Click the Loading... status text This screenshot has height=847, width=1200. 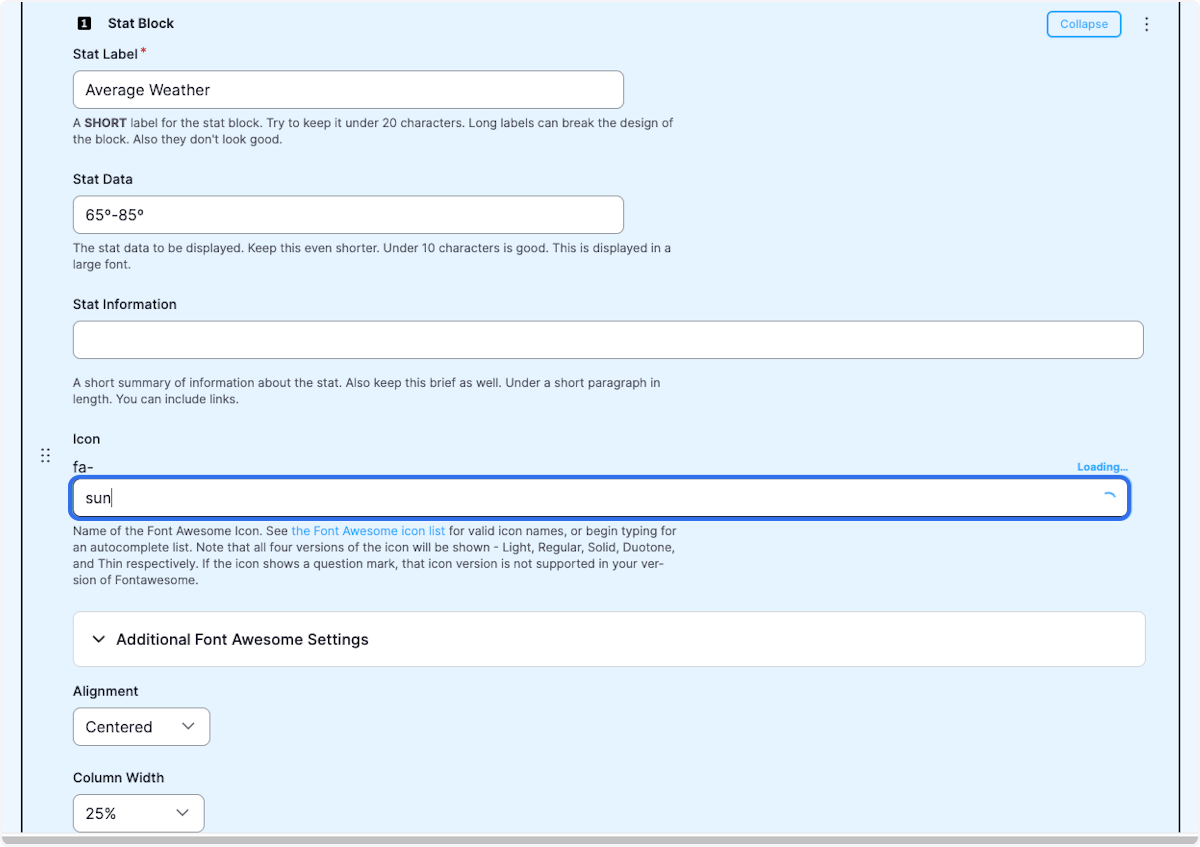pos(1102,467)
